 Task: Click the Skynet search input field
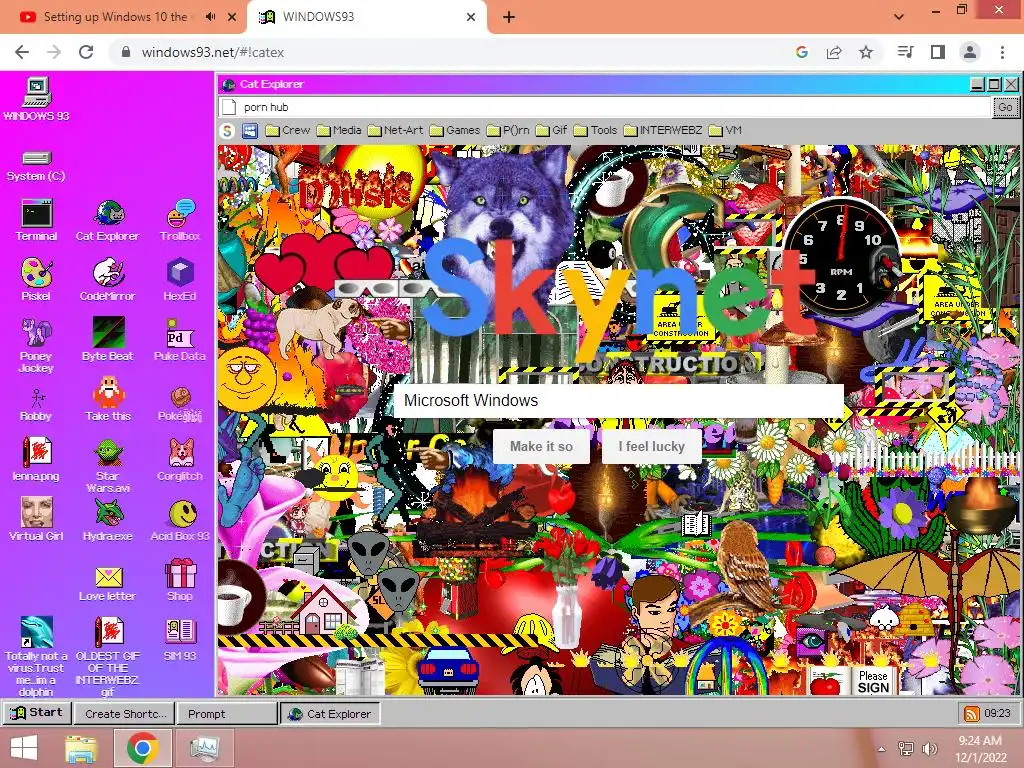619,400
